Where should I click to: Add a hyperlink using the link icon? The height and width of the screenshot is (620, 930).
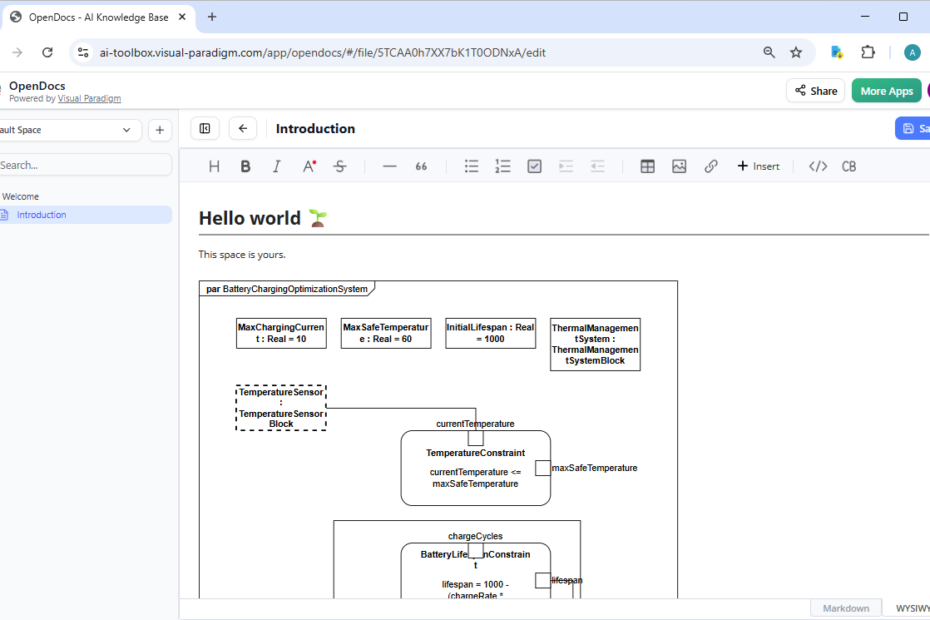[x=711, y=166]
